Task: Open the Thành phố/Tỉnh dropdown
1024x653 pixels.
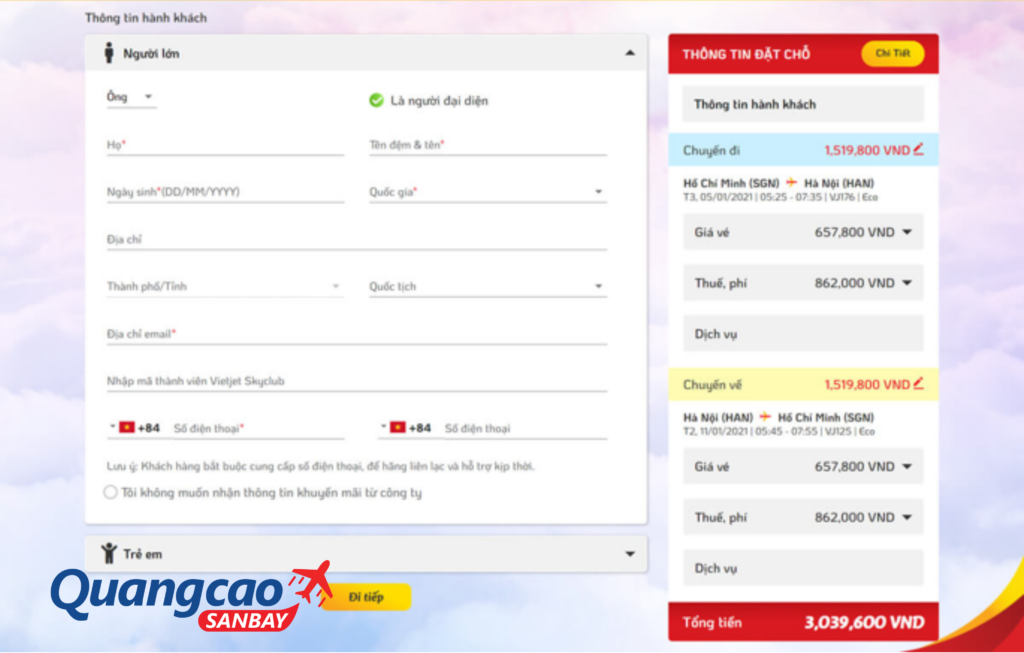Action: point(225,287)
